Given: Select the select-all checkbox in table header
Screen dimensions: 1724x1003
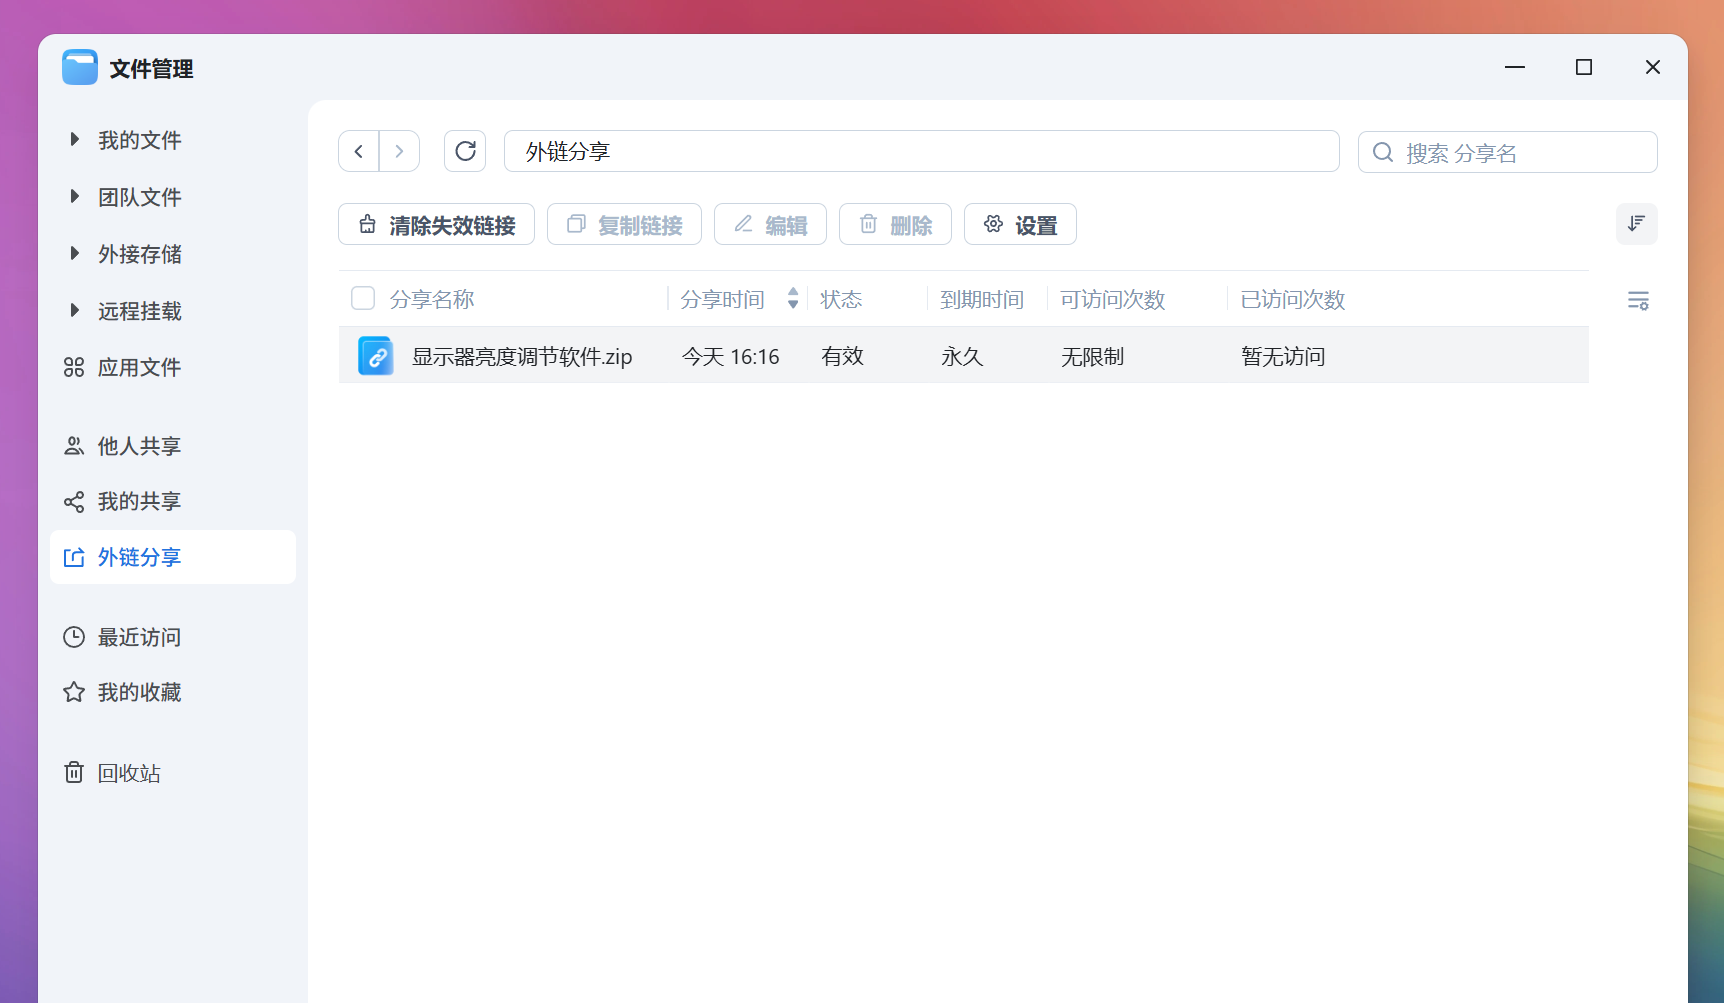Looking at the screenshot, I should 362,298.
